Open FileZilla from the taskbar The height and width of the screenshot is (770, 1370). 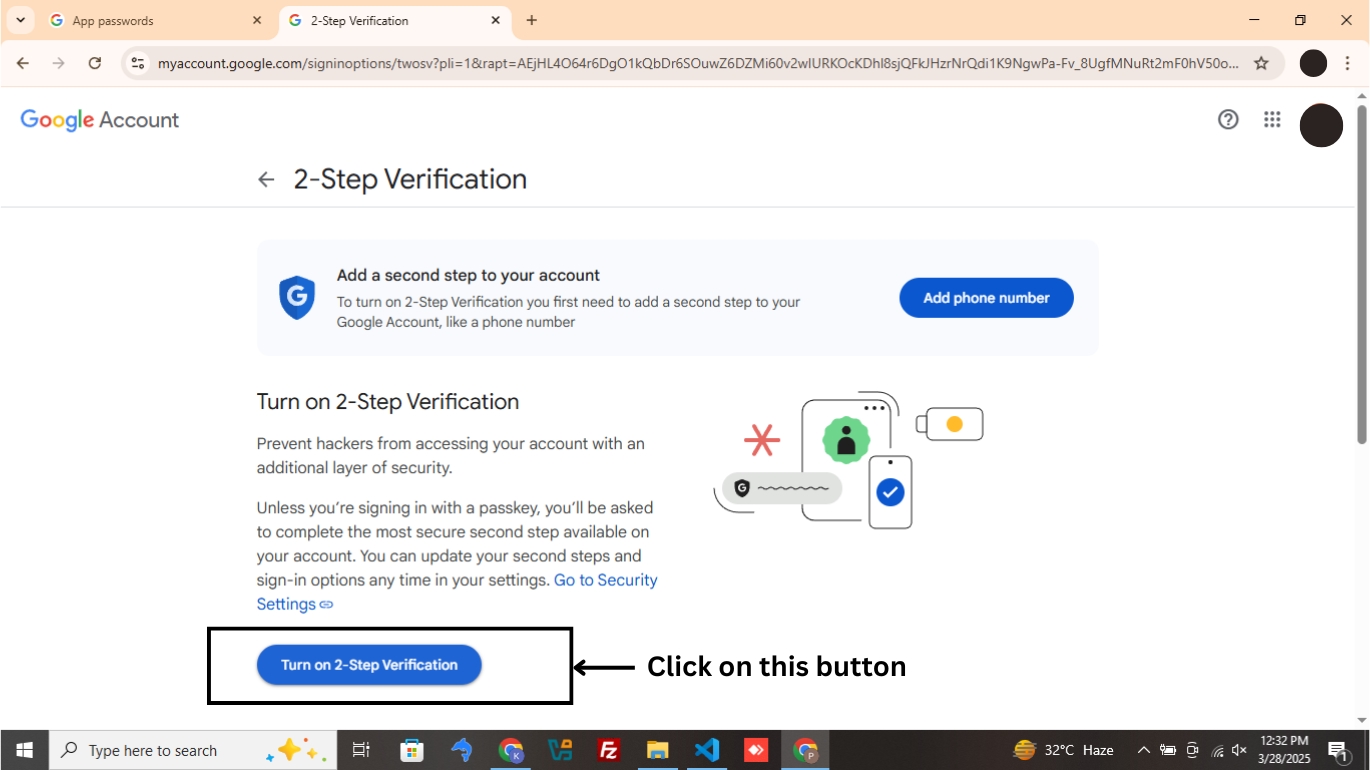(x=608, y=750)
